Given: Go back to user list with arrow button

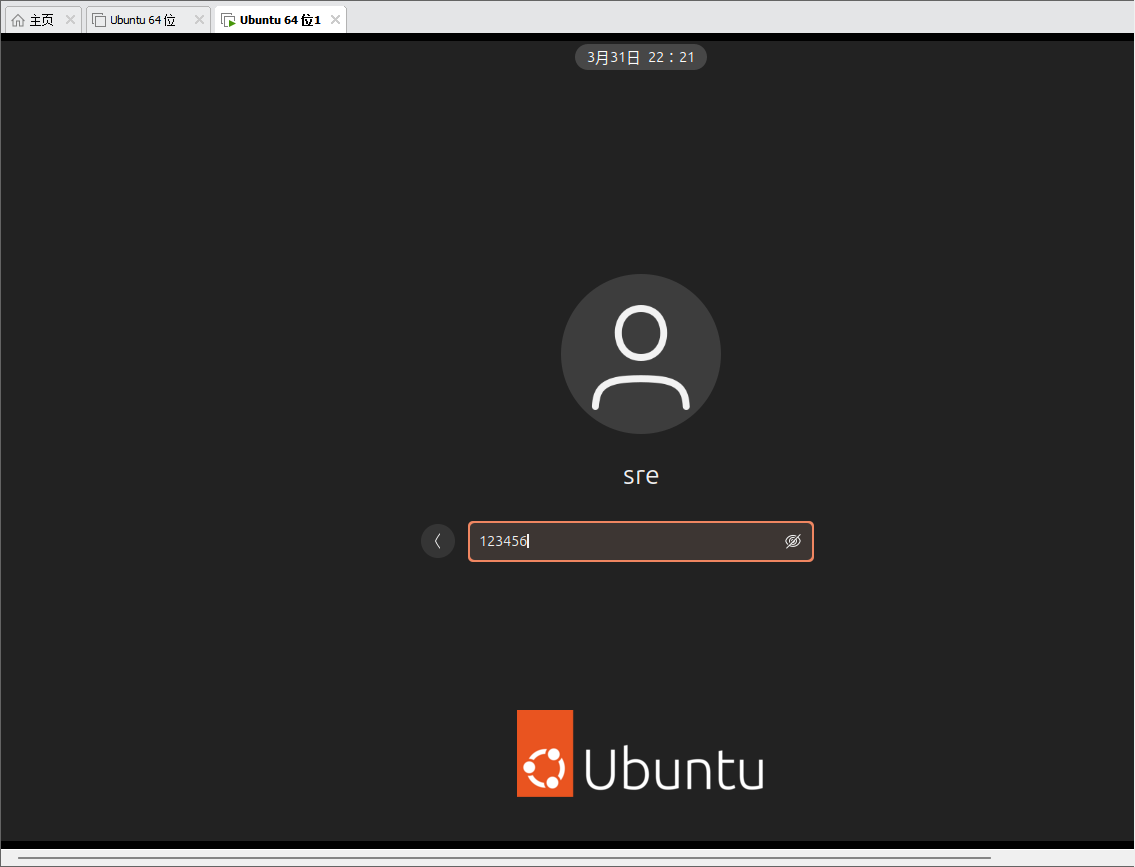Looking at the screenshot, I should pyautogui.click(x=438, y=541).
